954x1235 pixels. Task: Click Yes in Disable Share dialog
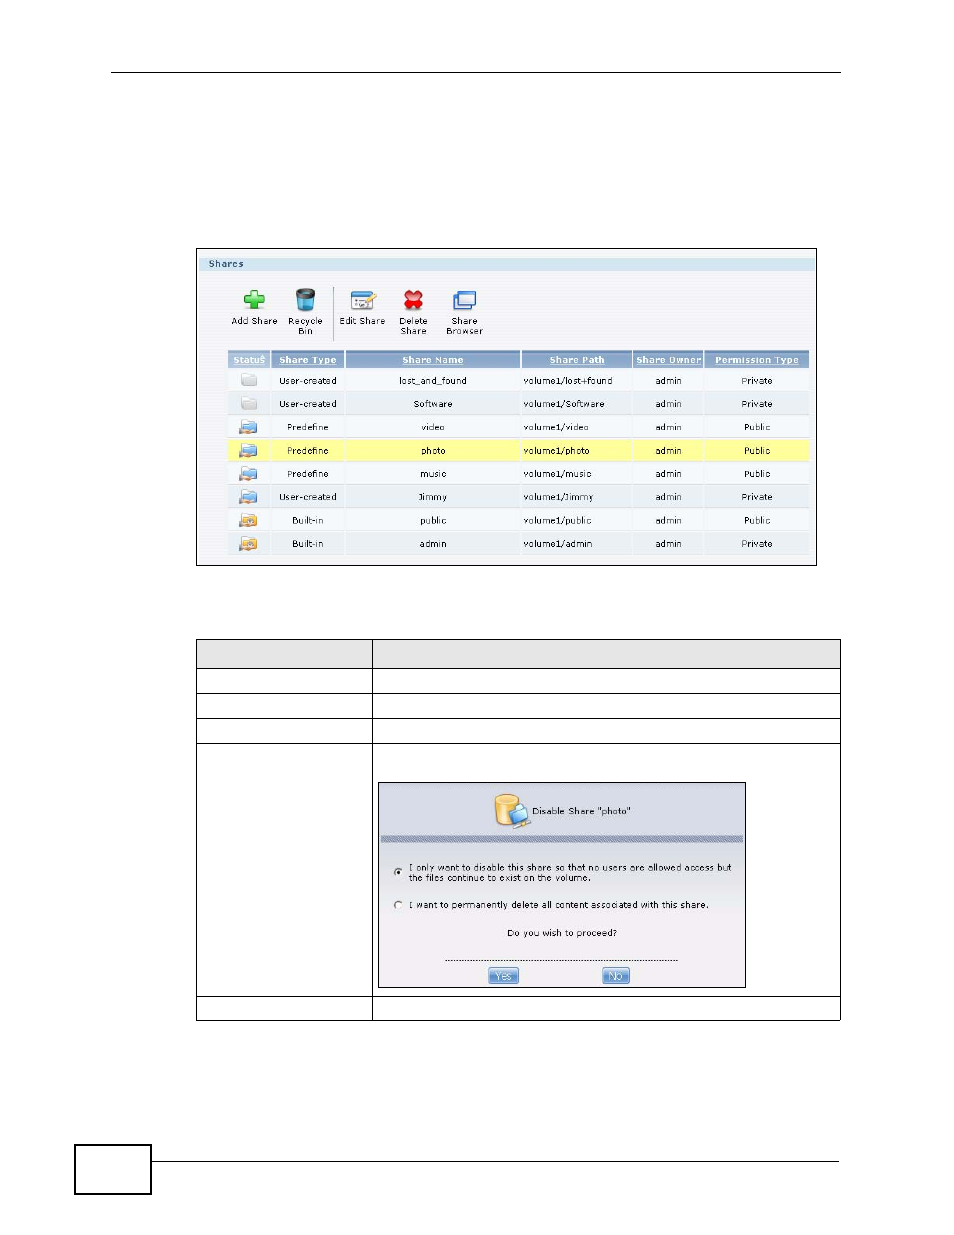tap(503, 976)
